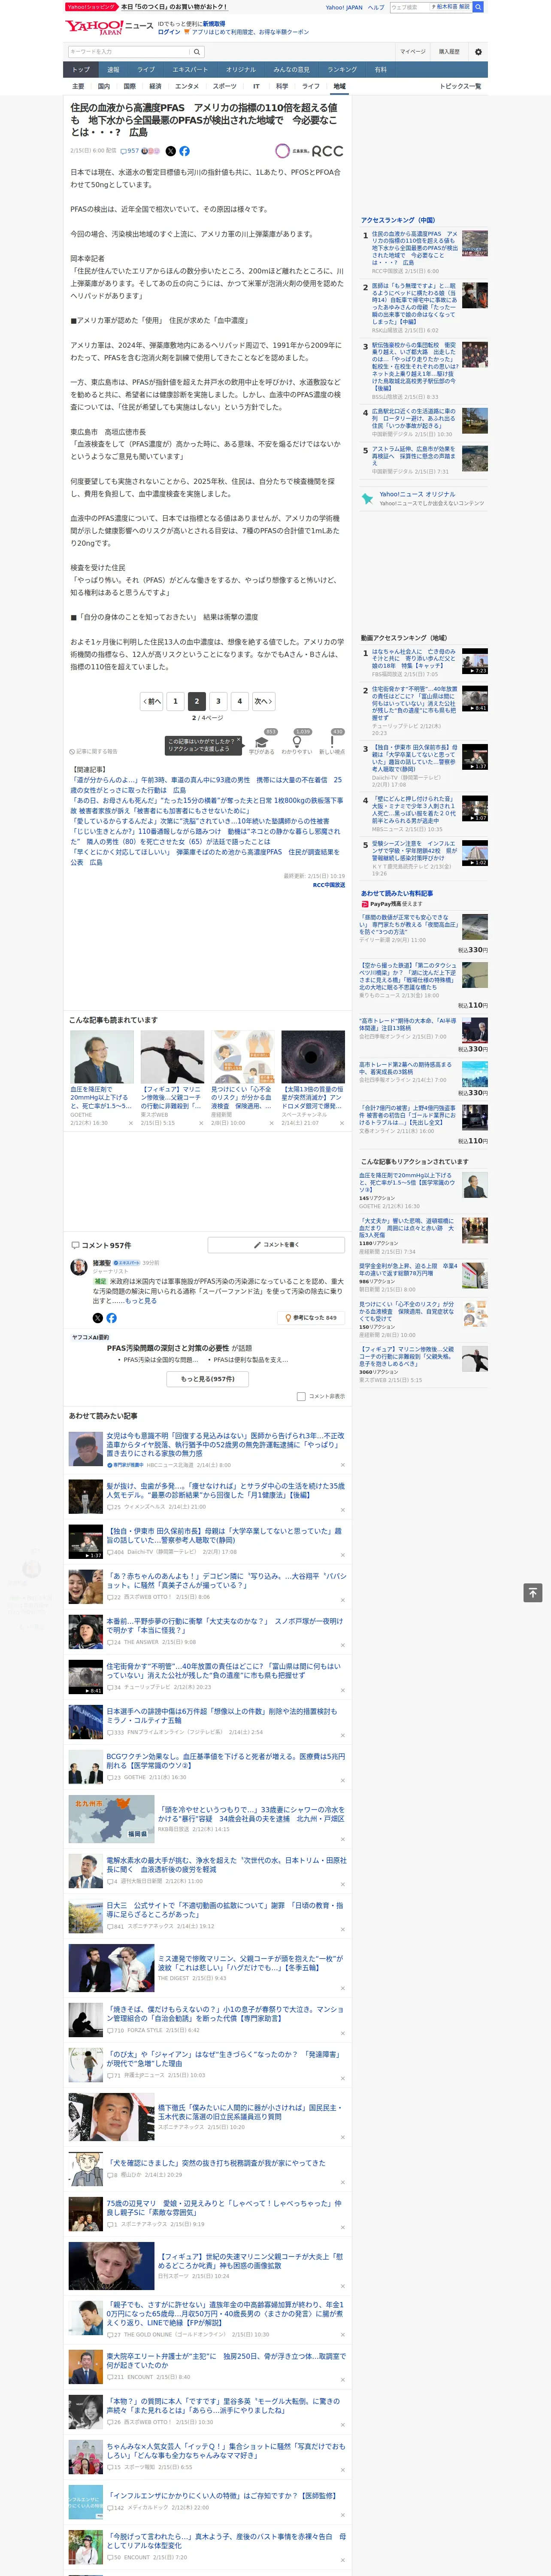Viewport: 551px width, 2576px height.
Task: Go to article page 3
Action: 218,701
